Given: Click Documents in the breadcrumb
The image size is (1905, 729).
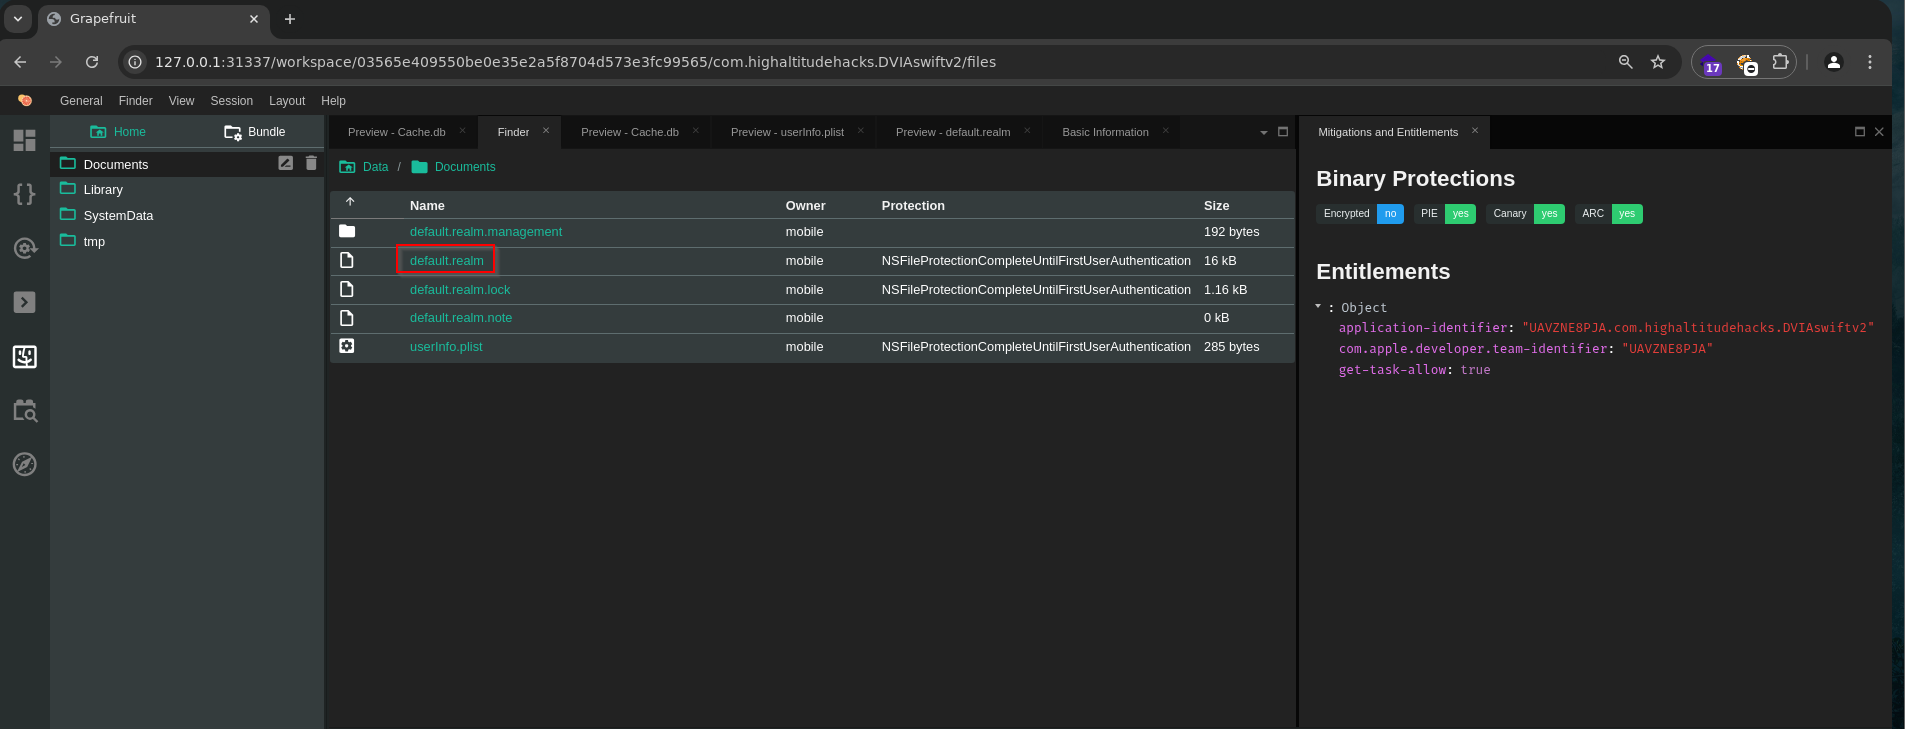Looking at the screenshot, I should pos(465,167).
